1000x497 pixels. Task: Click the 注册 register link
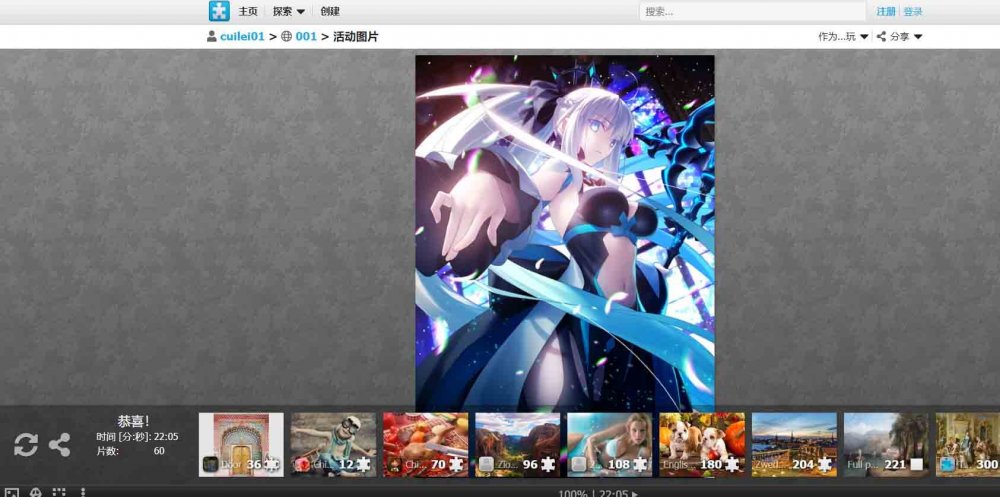tap(885, 11)
